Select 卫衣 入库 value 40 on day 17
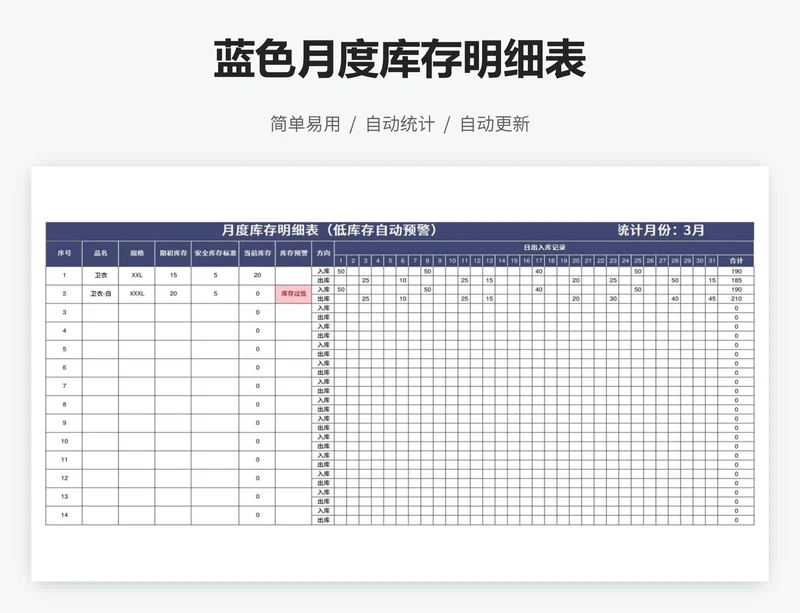 (539, 272)
